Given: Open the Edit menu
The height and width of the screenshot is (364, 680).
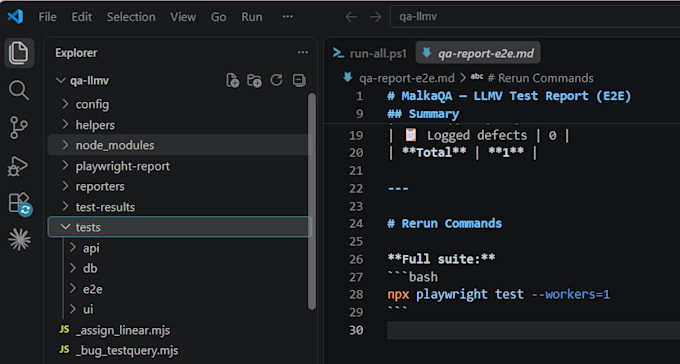Looking at the screenshot, I should pyautogui.click(x=82, y=17).
